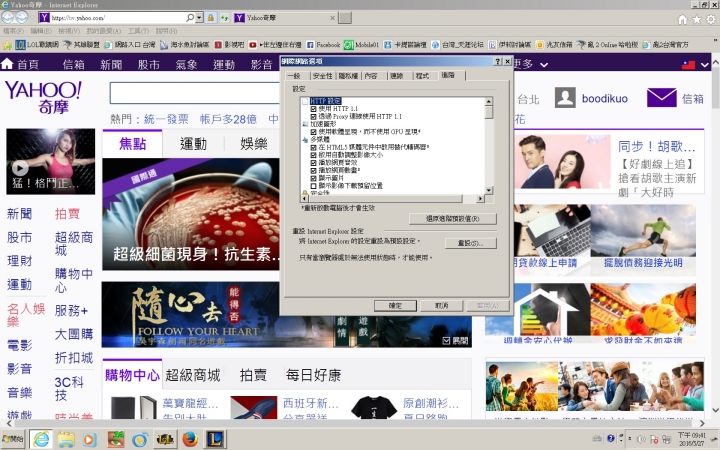Click the add-to-favorites star on favorites bar
The height and width of the screenshot is (450, 720).
pyautogui.click(x=7, y=45)
